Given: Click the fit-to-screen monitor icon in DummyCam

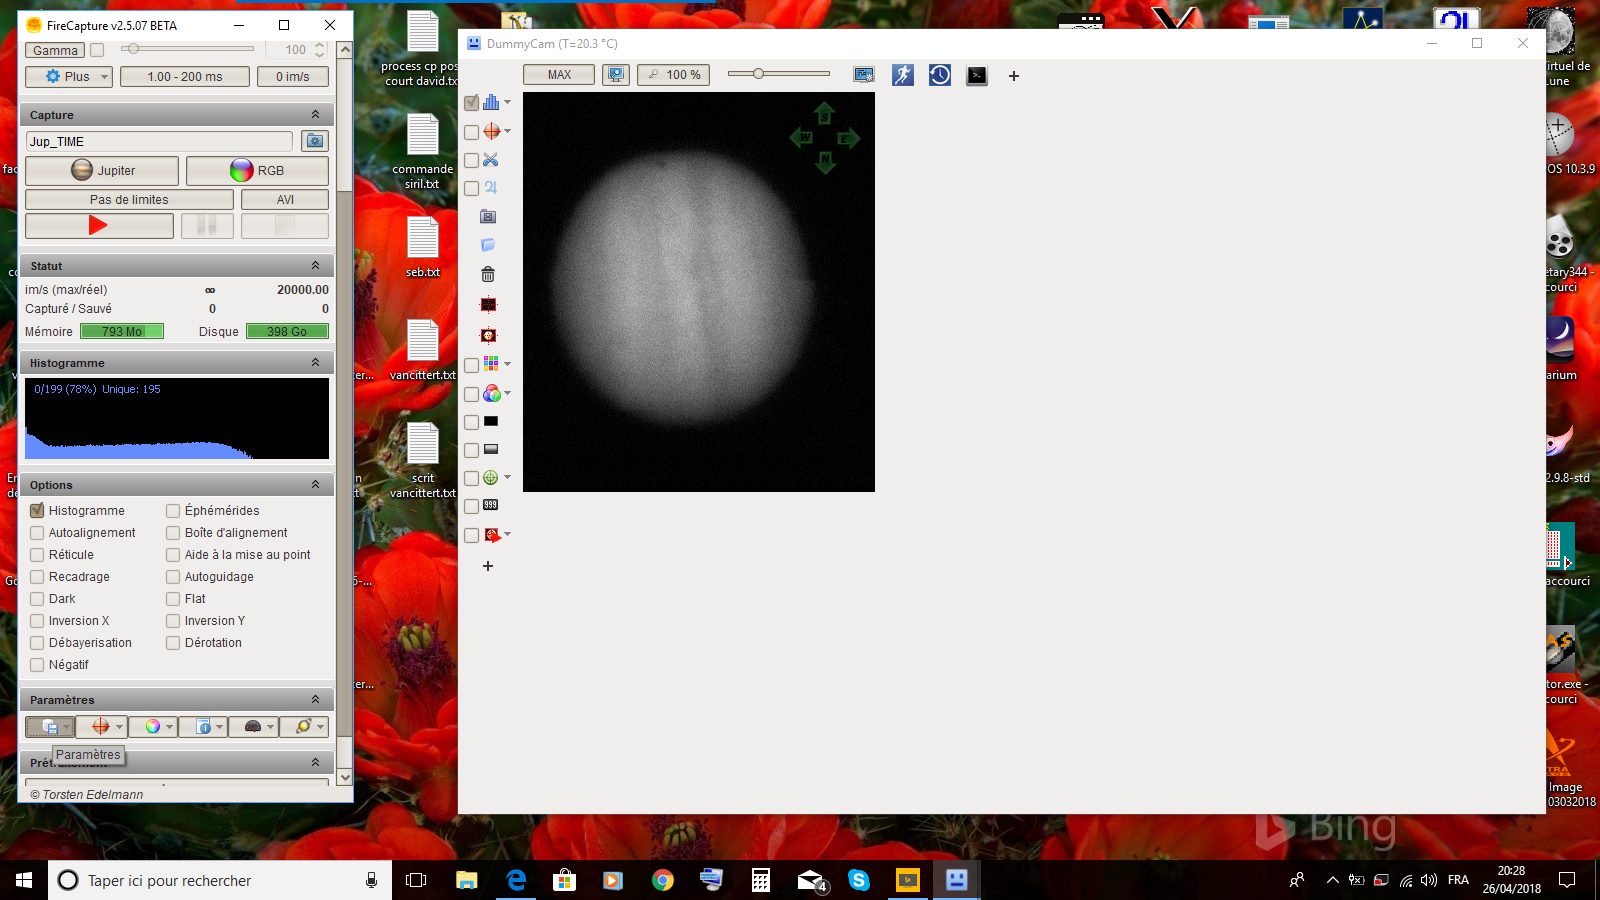Looking at the screenshot, I should pyautogui.click(x=616, y=75).
